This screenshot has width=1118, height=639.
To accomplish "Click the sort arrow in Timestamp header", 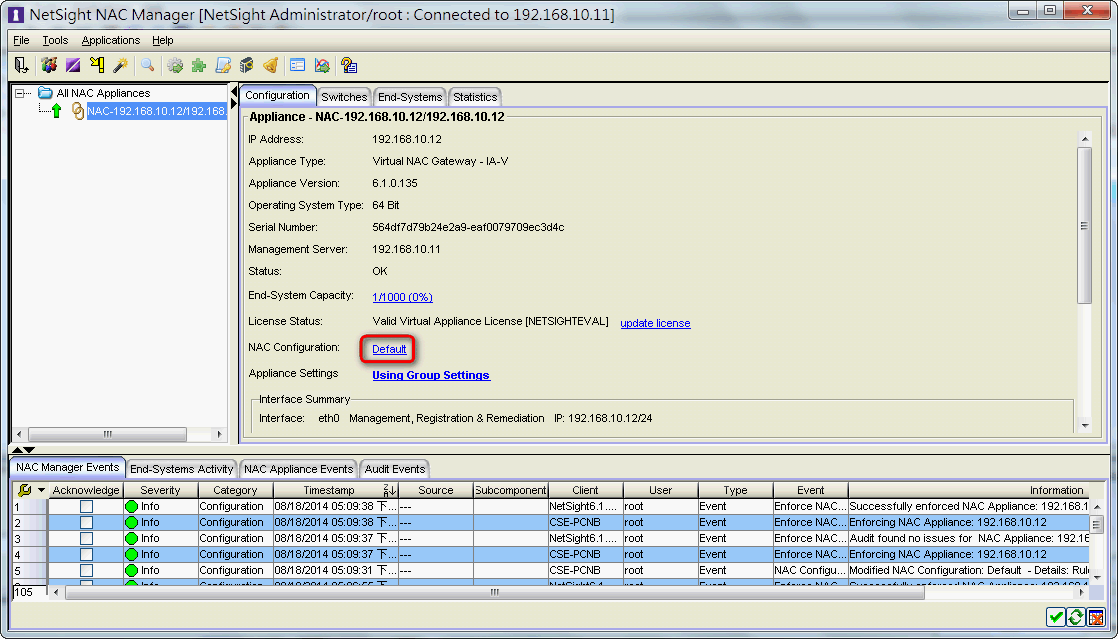I will point(390,490).
